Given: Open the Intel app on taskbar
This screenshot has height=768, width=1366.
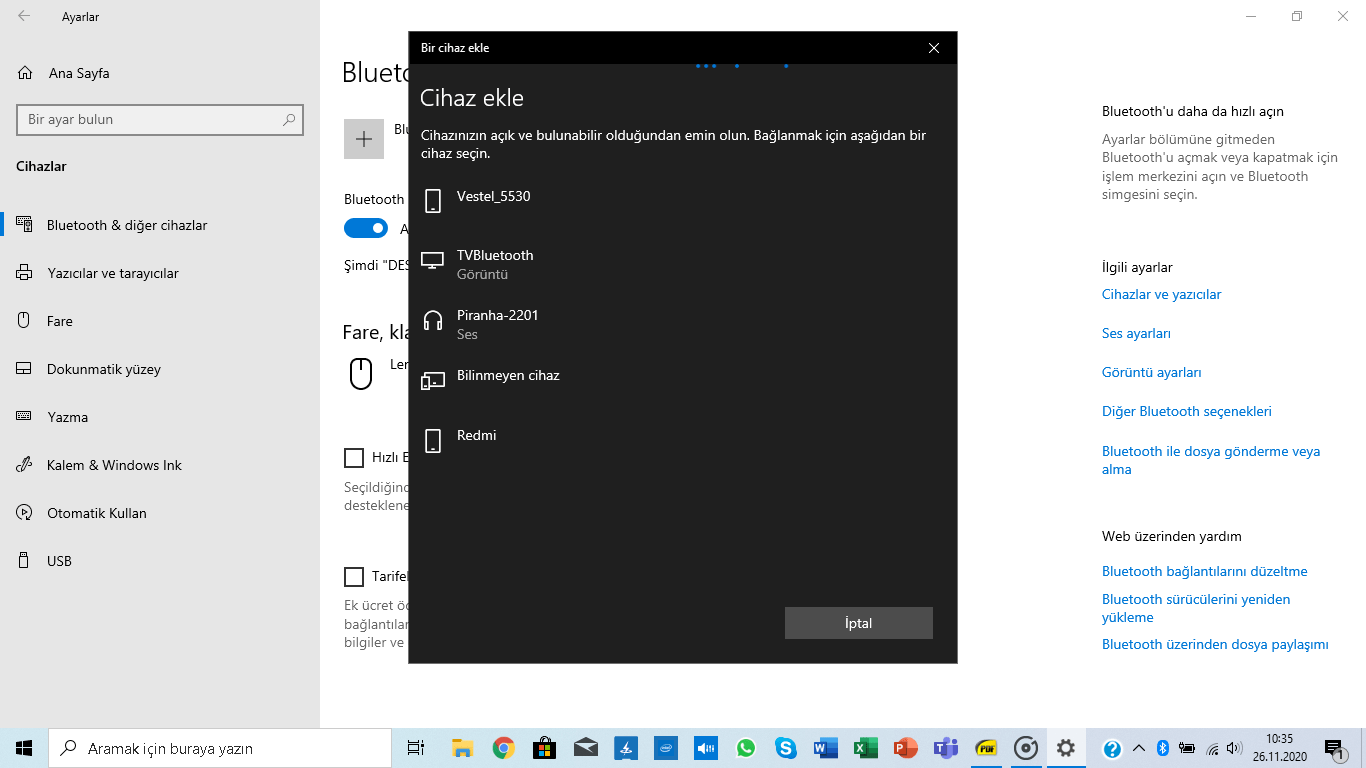Looking at the screenshot, I should coord(667,748).
